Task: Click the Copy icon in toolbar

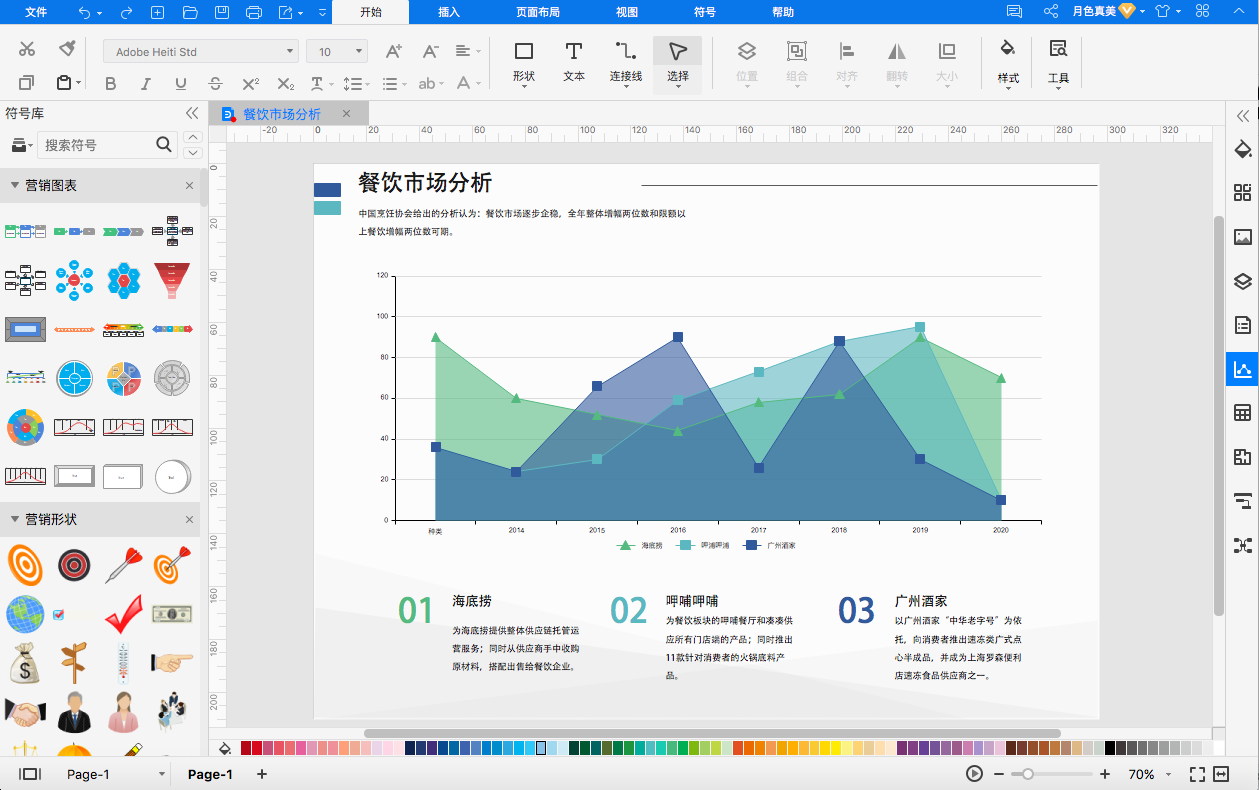Action: click(x=27, y=83)
